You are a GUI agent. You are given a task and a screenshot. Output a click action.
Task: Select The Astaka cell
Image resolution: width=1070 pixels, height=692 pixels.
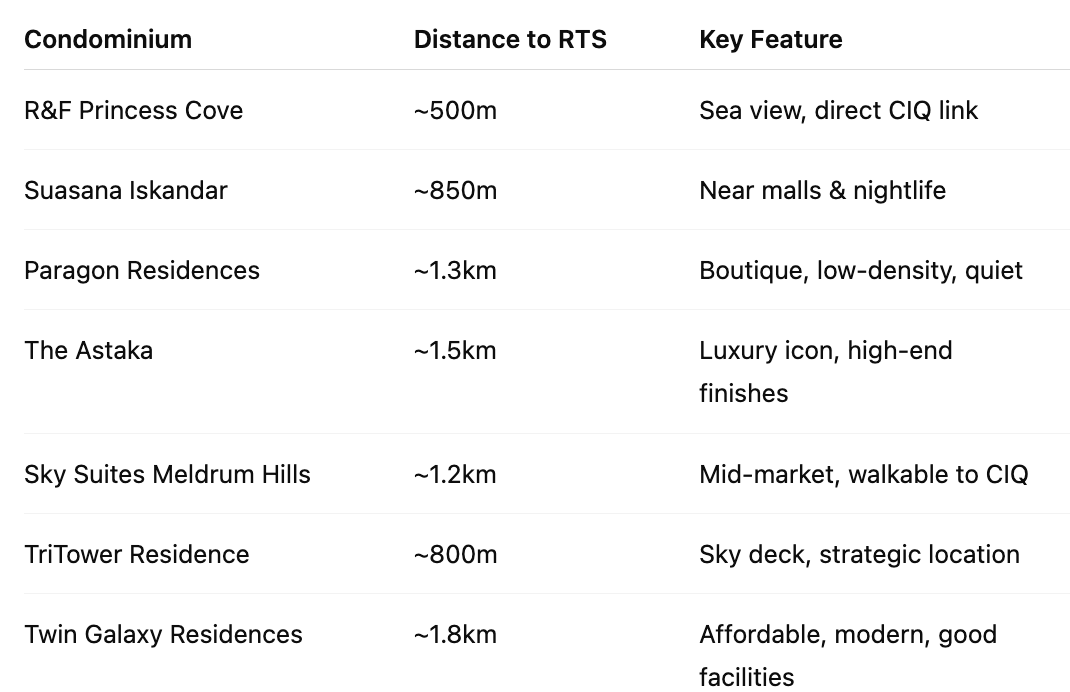pos(89,351)
